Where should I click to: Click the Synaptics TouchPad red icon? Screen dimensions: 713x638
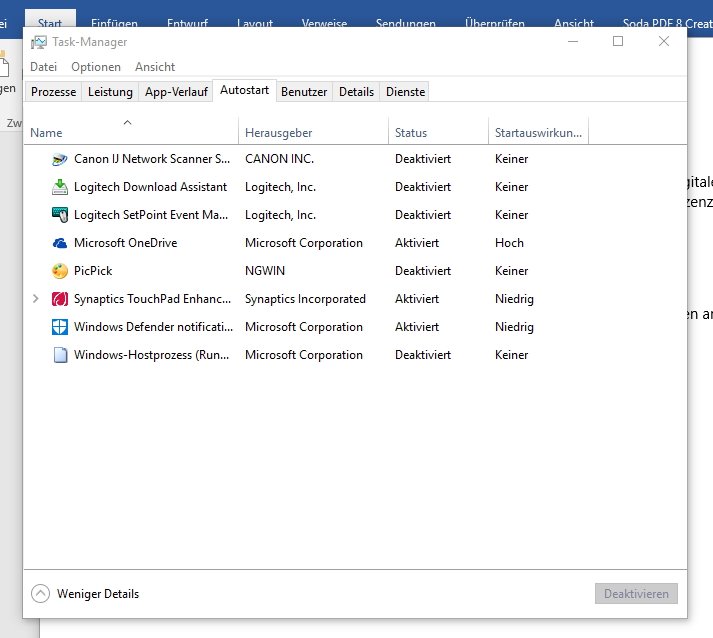60,299
